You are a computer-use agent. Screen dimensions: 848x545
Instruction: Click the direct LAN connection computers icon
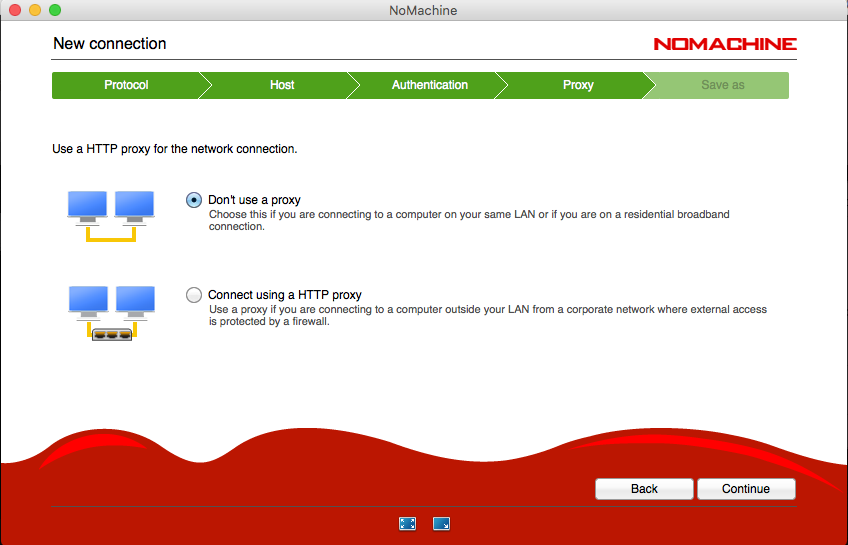111,216
